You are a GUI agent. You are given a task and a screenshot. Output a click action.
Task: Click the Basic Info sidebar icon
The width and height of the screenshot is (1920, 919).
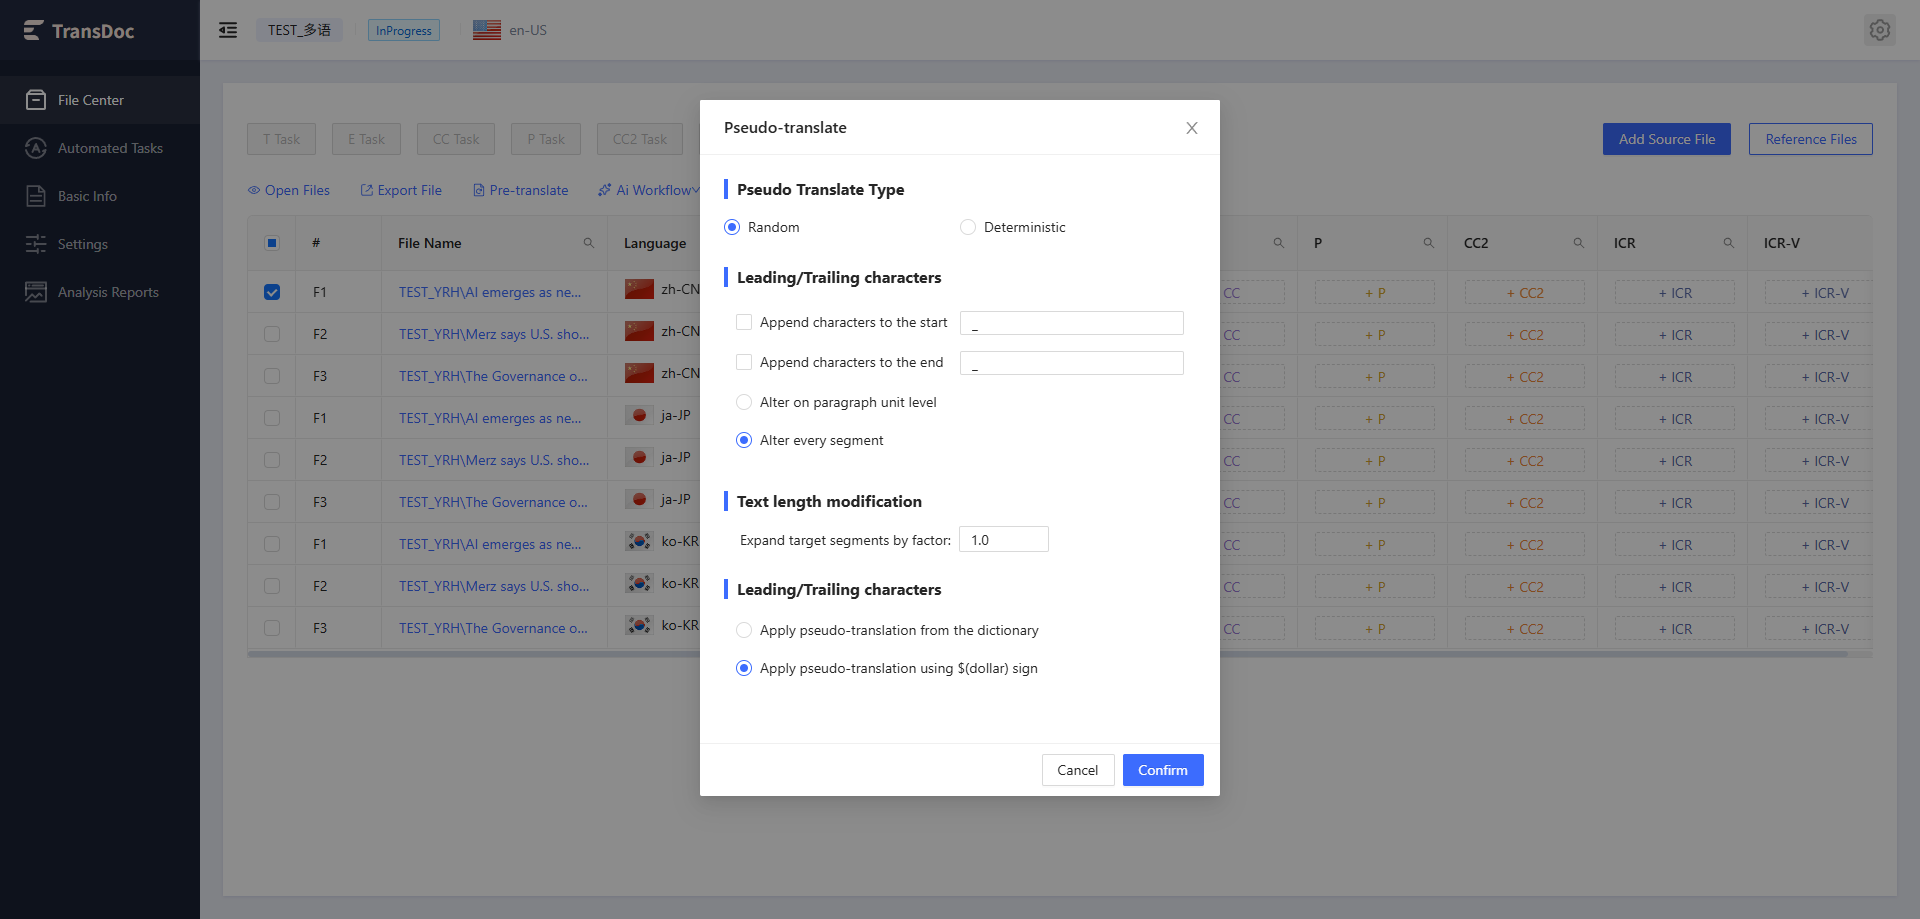tap(36, 196)
